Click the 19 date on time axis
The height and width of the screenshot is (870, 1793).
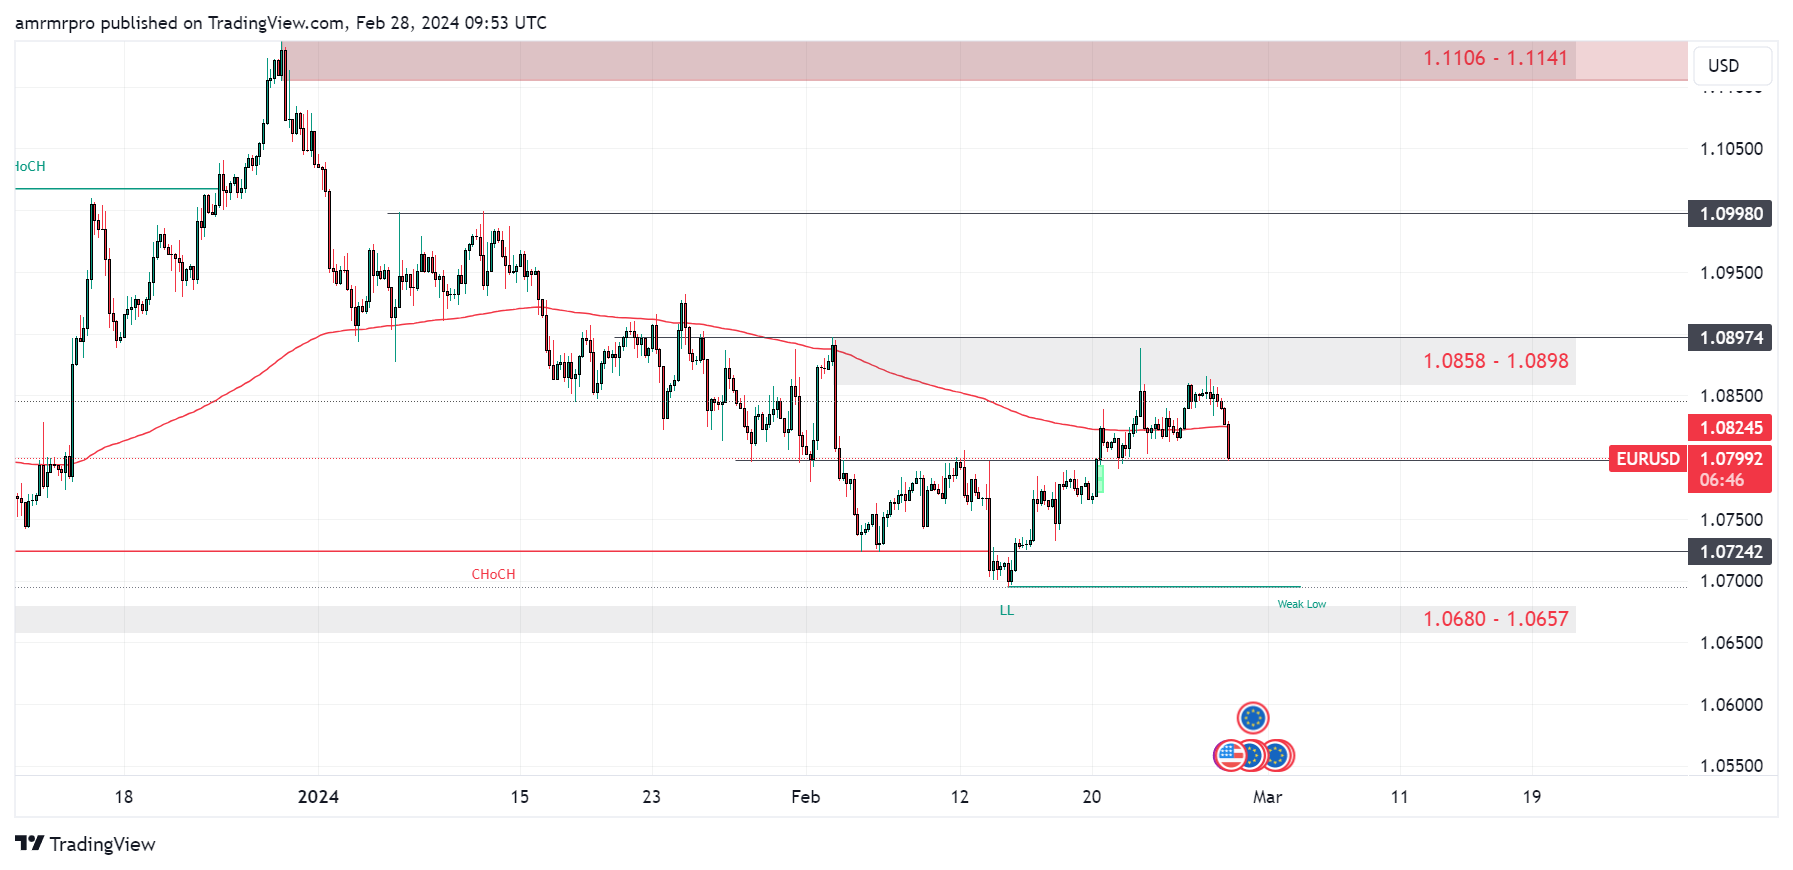(x=1532, y=797)
